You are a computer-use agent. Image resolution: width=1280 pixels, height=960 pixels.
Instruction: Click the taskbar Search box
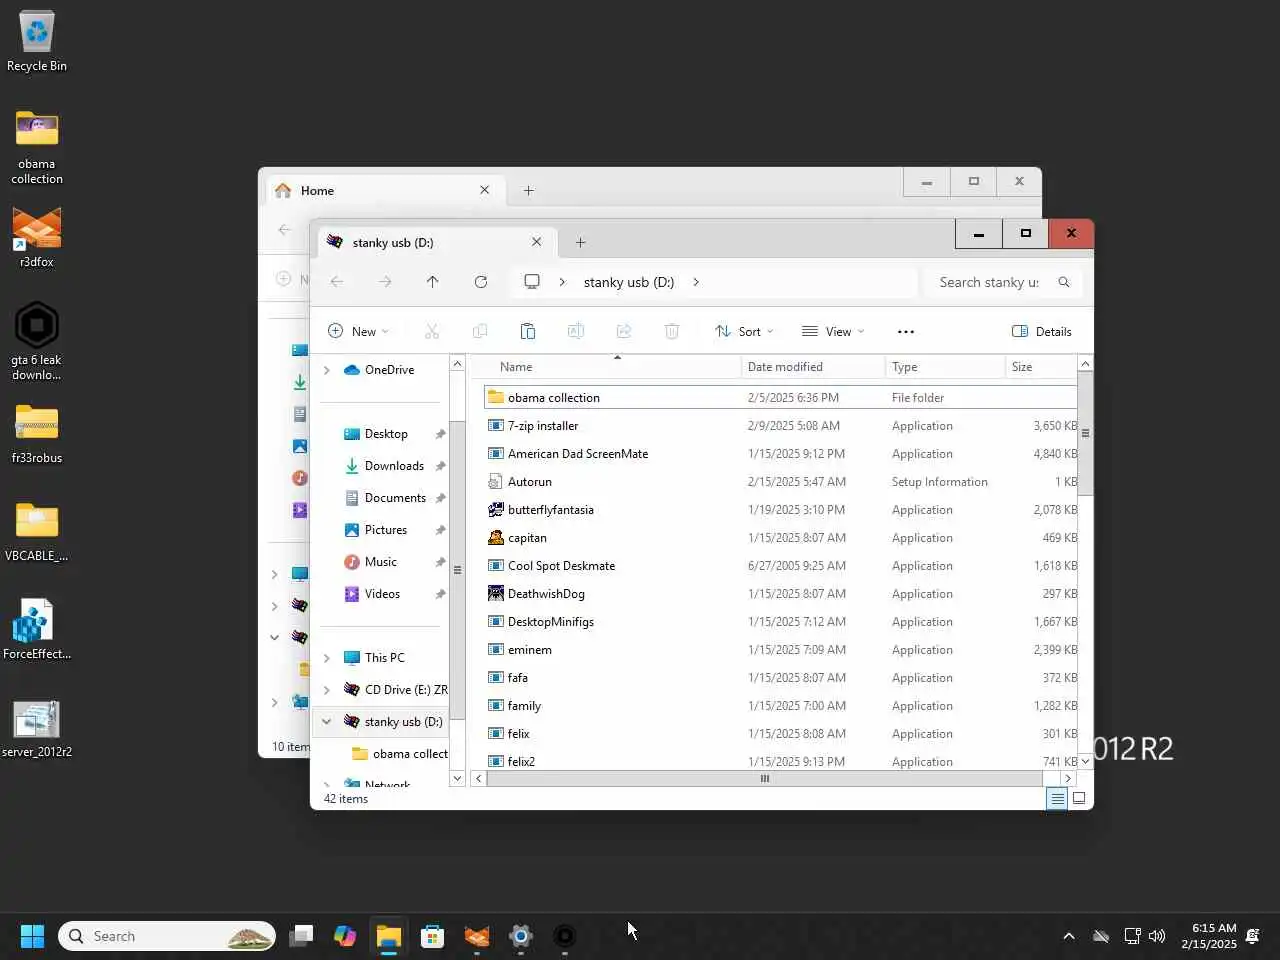167,936
